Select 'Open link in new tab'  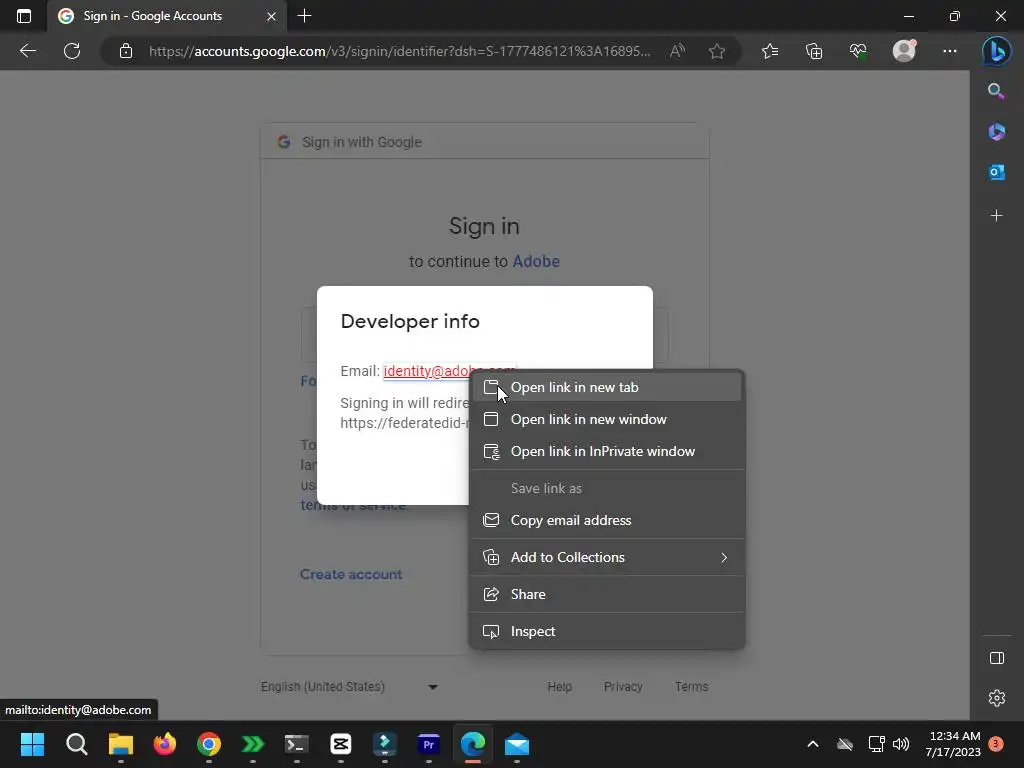[607, 387]
